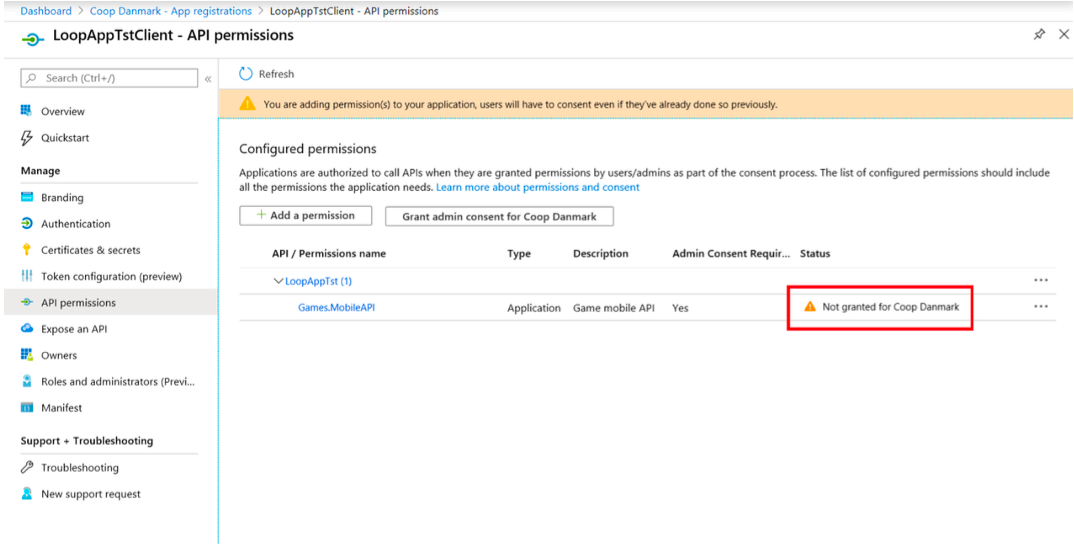The width and height of the screenshot is (1074, 551).
Task: Click the LoopAppTstClient app icon in header
Action: (32, 38)
